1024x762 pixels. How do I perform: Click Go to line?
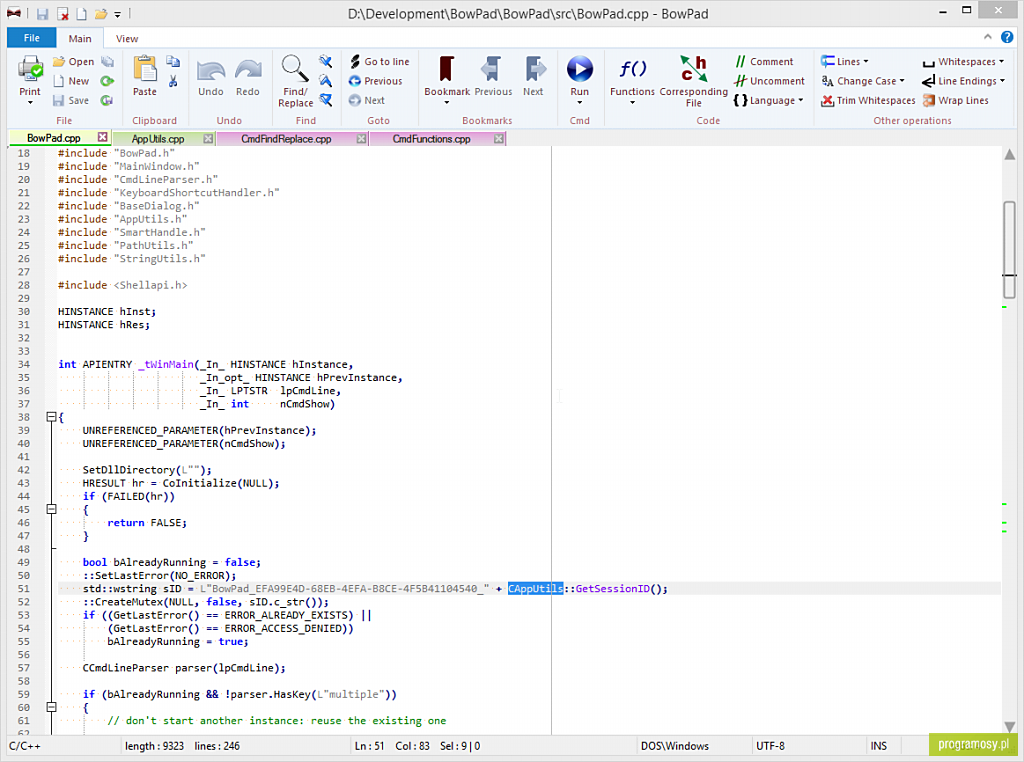[x=379, y=61]
